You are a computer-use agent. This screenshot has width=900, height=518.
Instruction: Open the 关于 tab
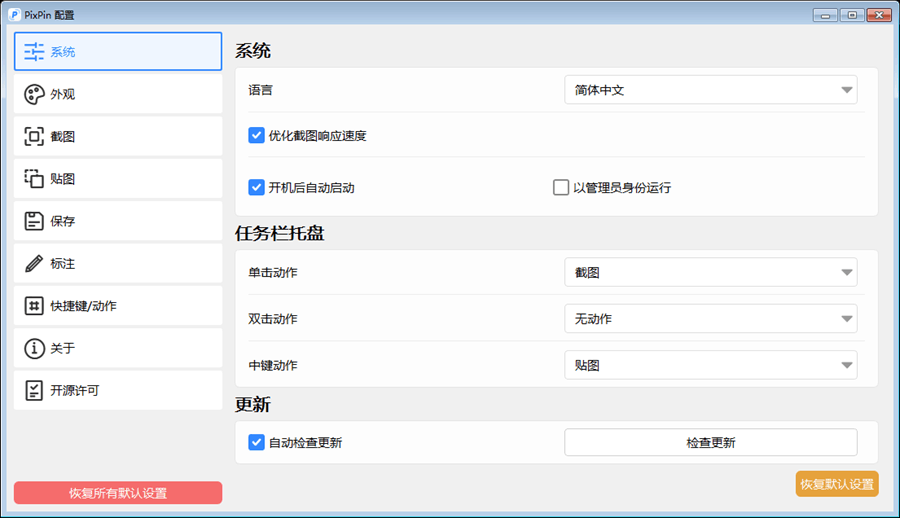pos(118,348)
